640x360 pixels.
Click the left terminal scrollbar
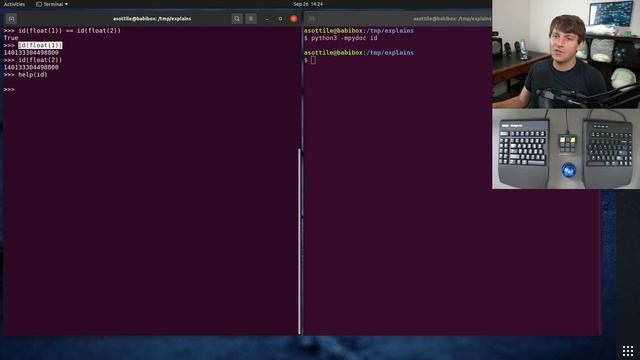coord(300,241)
